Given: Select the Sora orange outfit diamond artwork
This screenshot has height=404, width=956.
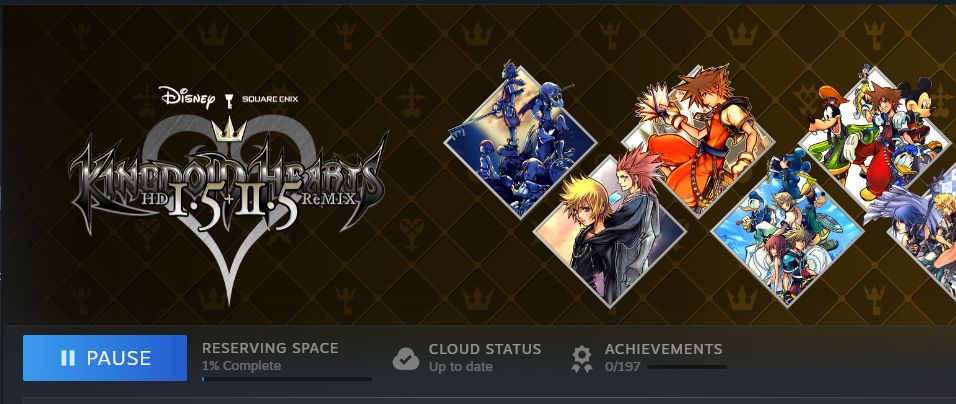Looking at the screenshot, I should (x=698, y=141).
